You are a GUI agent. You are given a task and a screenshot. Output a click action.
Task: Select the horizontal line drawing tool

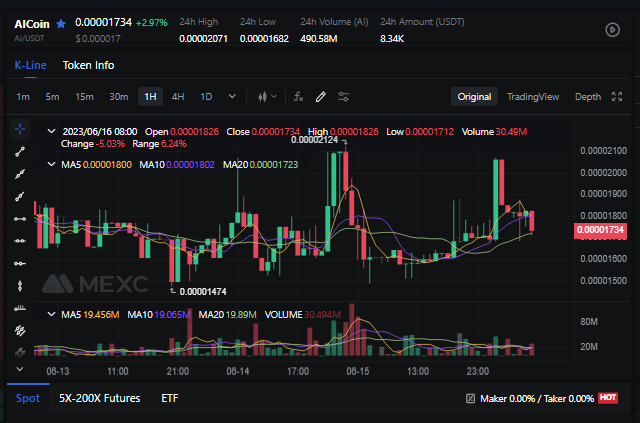[x=20, y=241]
